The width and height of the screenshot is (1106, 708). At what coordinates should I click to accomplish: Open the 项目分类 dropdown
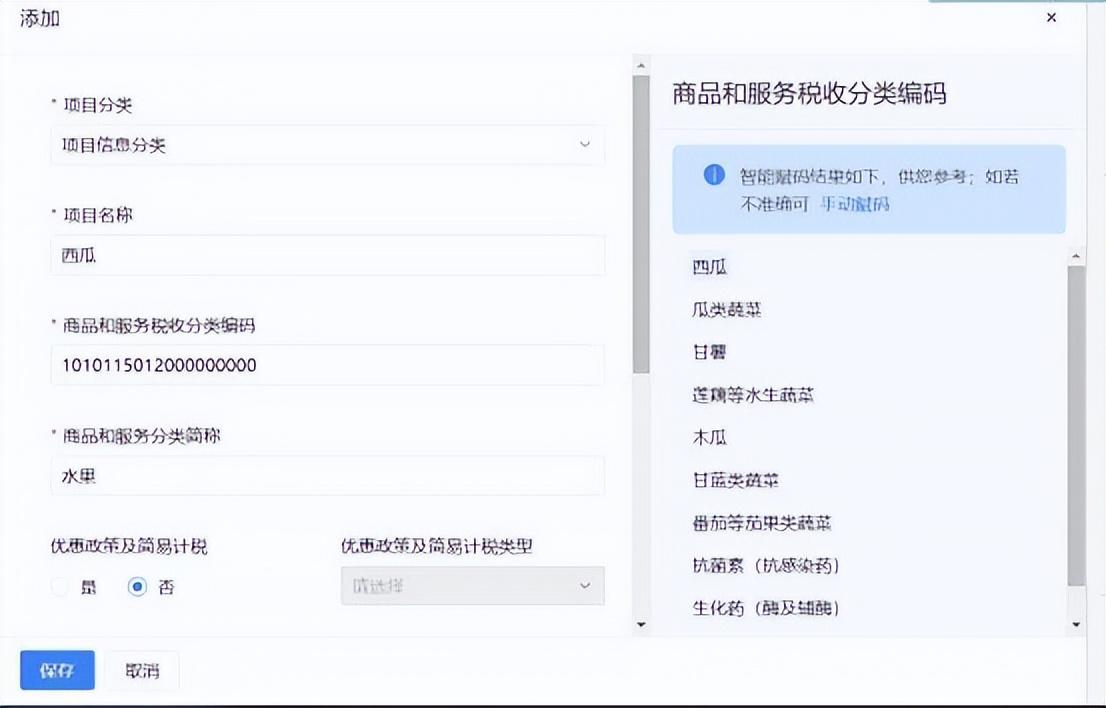(x=327, y=145)
